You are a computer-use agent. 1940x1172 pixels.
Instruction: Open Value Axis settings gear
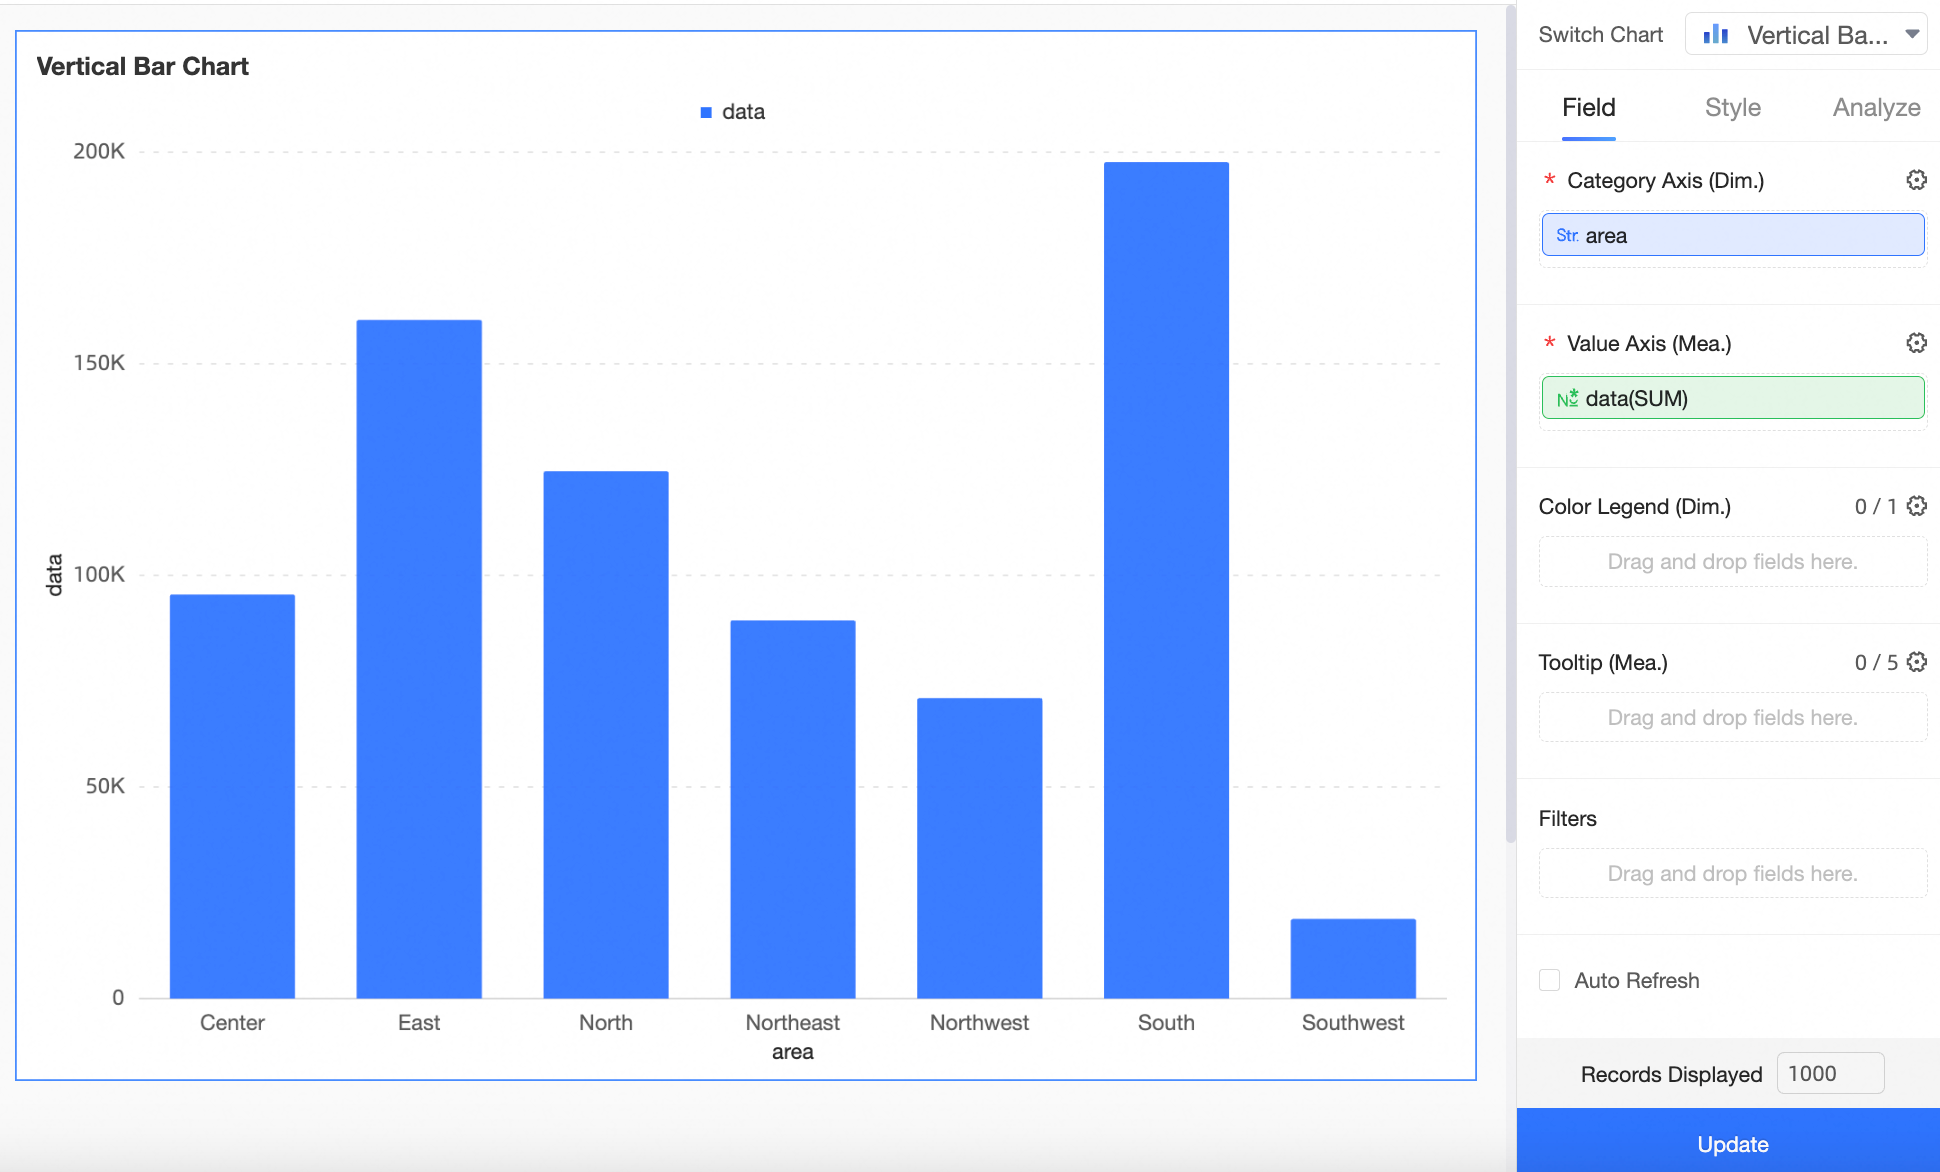(x=1915, y=343)
